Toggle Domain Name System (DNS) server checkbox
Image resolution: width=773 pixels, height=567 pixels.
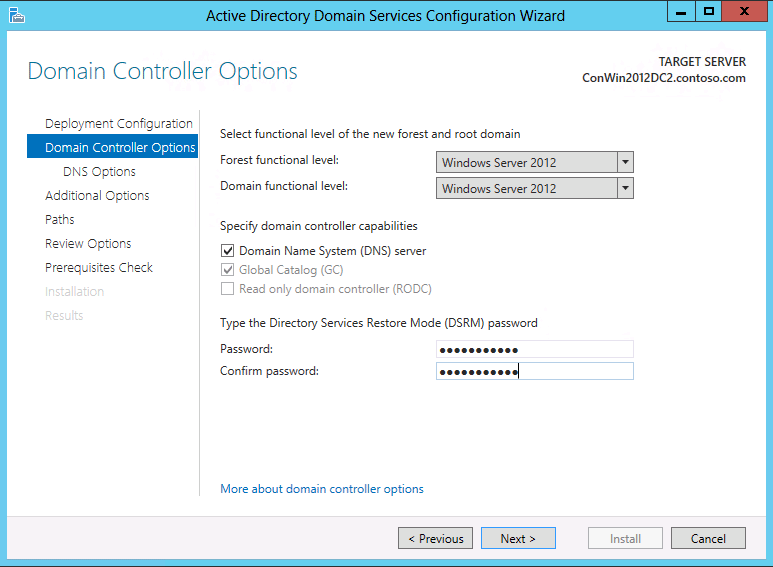click(x=227, y=250)
